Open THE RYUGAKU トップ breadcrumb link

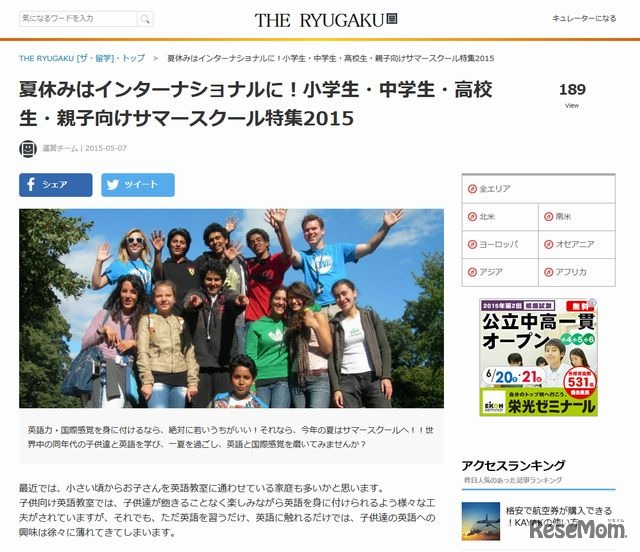[82, 58]
